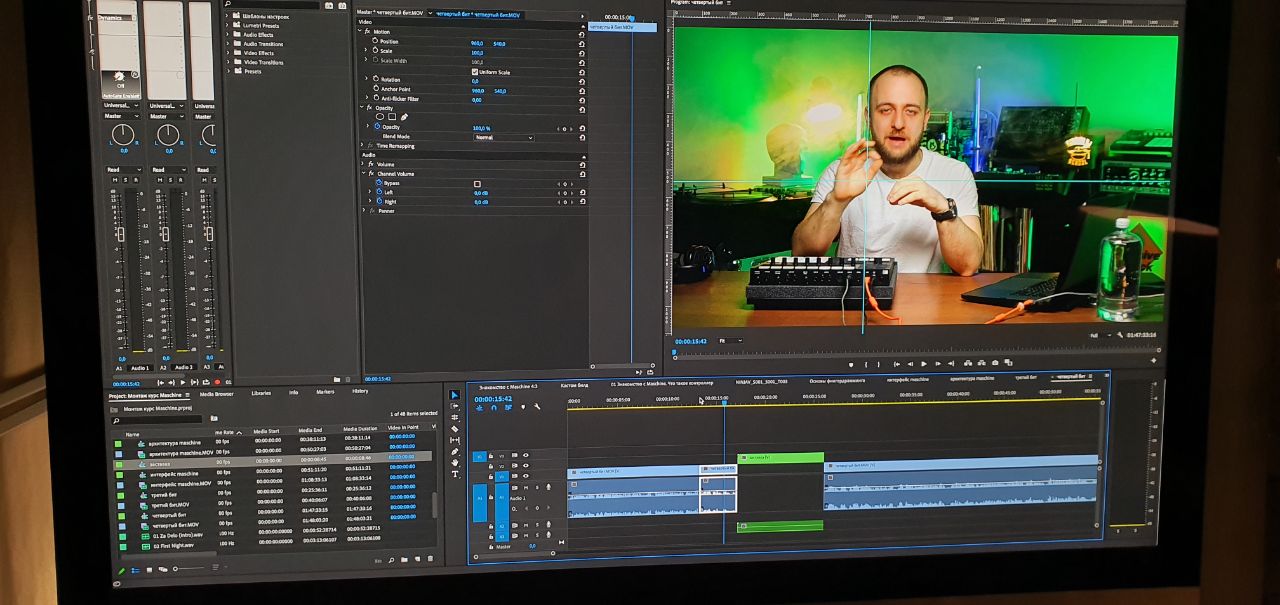Image resolution: width=1280 pixels, height=605 pixels.
Task: Switch Project panel to list view
Action: coord(135,571)
